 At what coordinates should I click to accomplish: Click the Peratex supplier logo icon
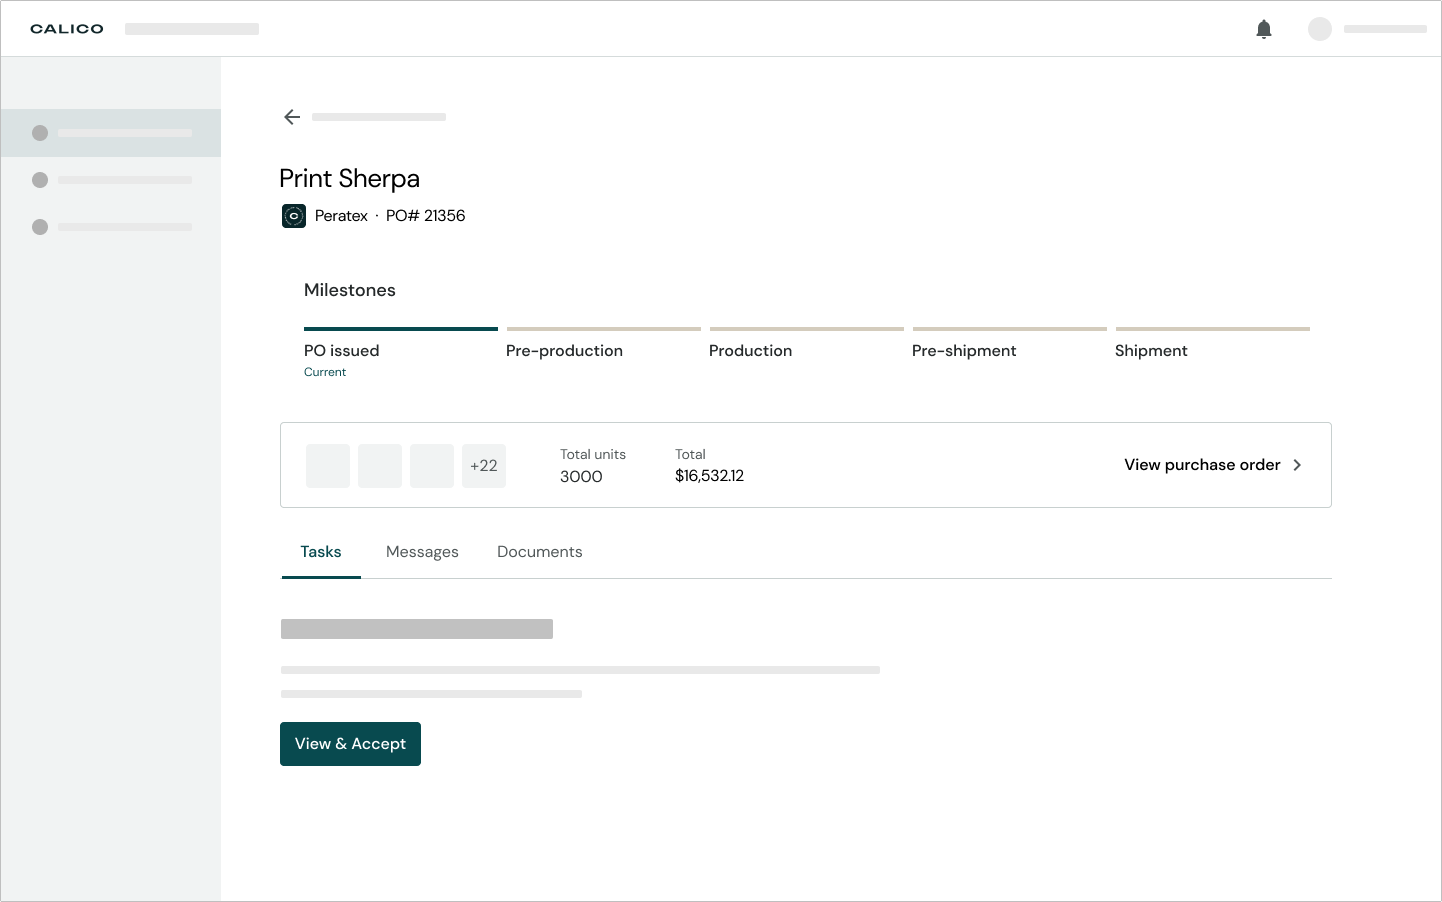(x=294, y=216)
